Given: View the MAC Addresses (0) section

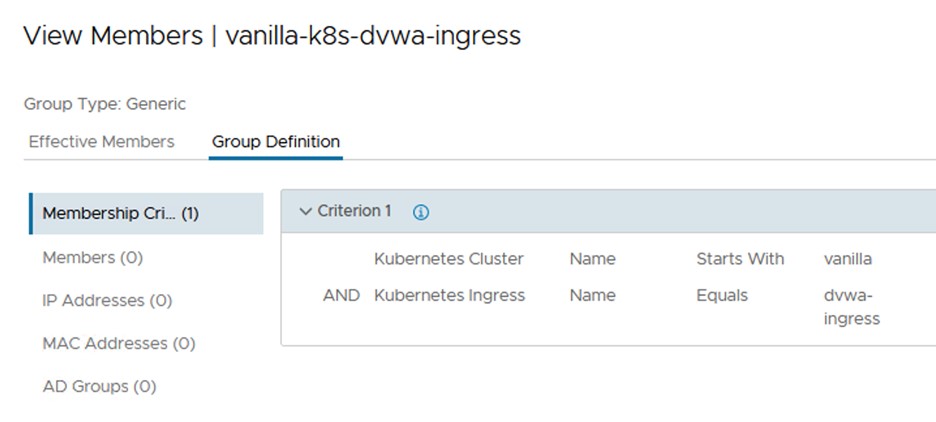Looking at the screenshot, I should click(x=119, y=344).
